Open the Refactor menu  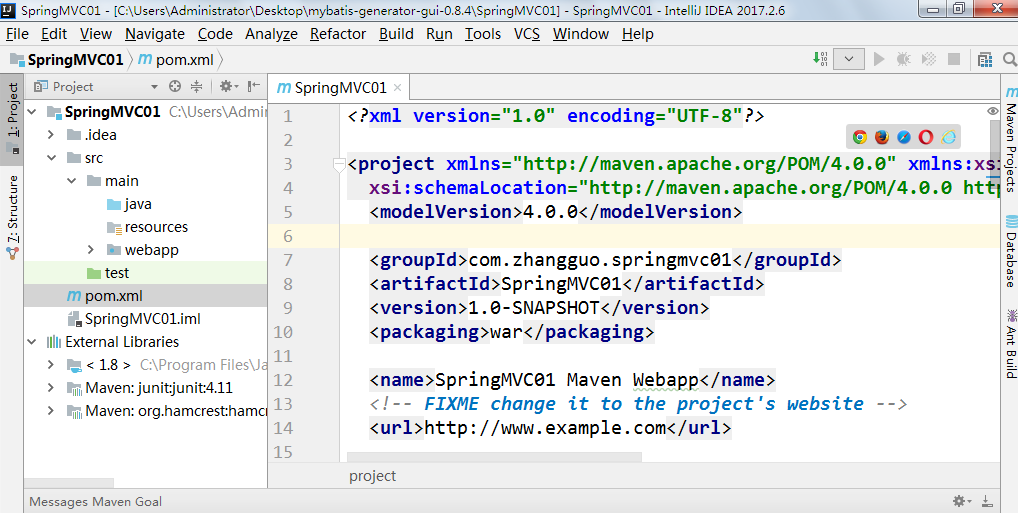(x=338, y=34)
